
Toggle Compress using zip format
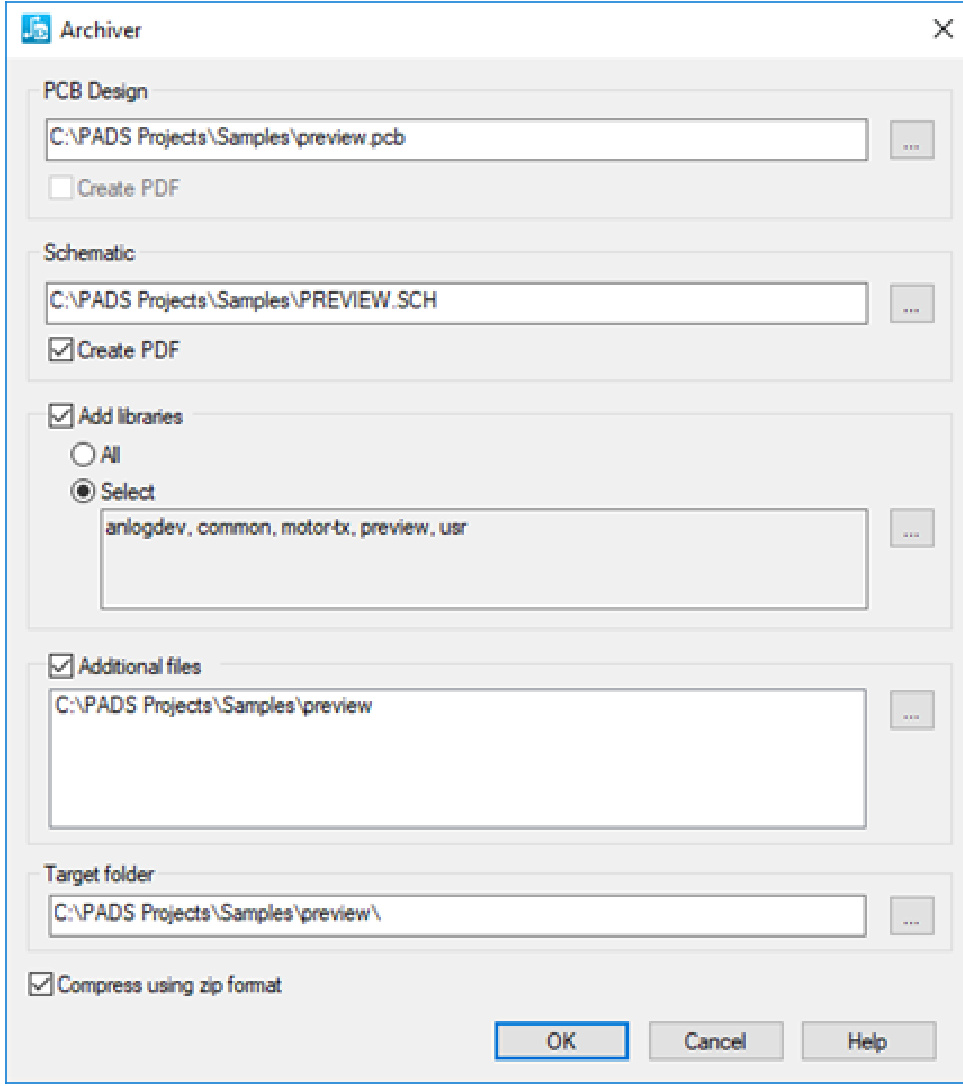pyautogui.click(x=43, y=985)
